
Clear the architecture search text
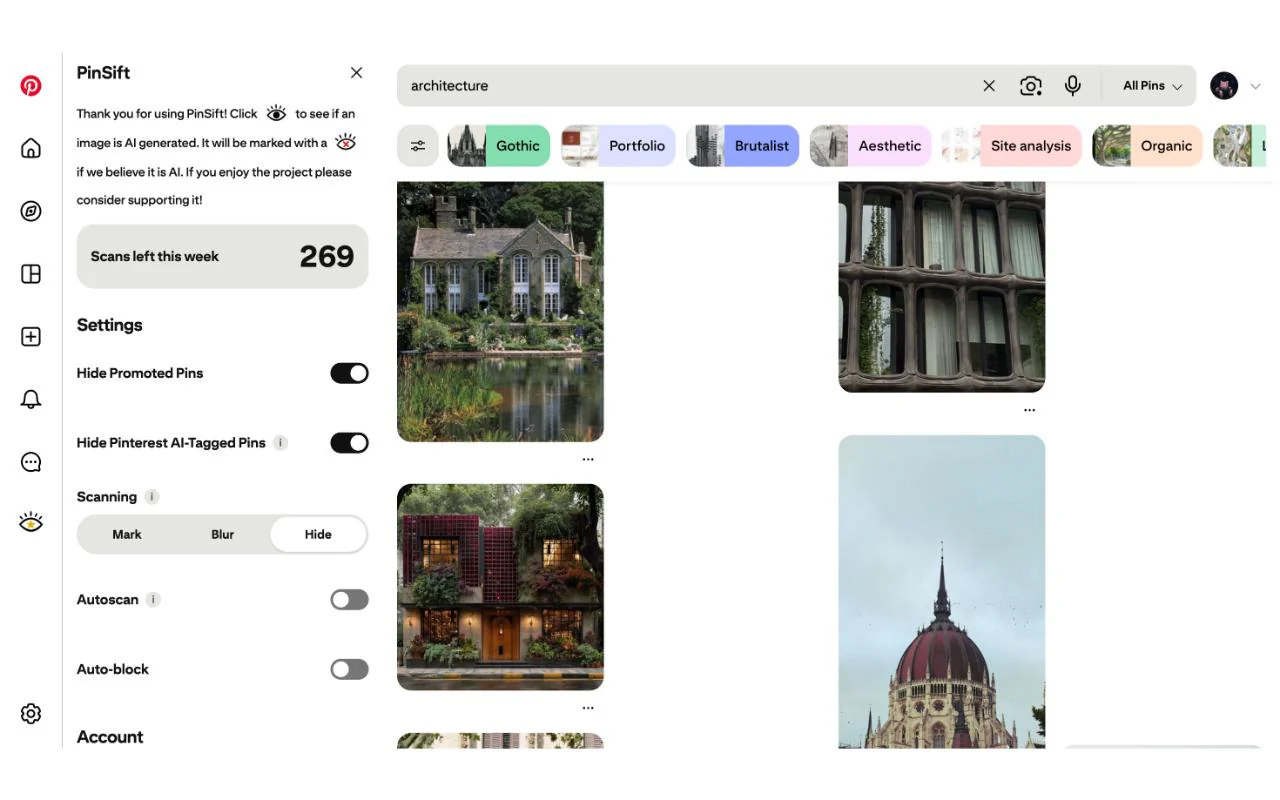point(989,86)
